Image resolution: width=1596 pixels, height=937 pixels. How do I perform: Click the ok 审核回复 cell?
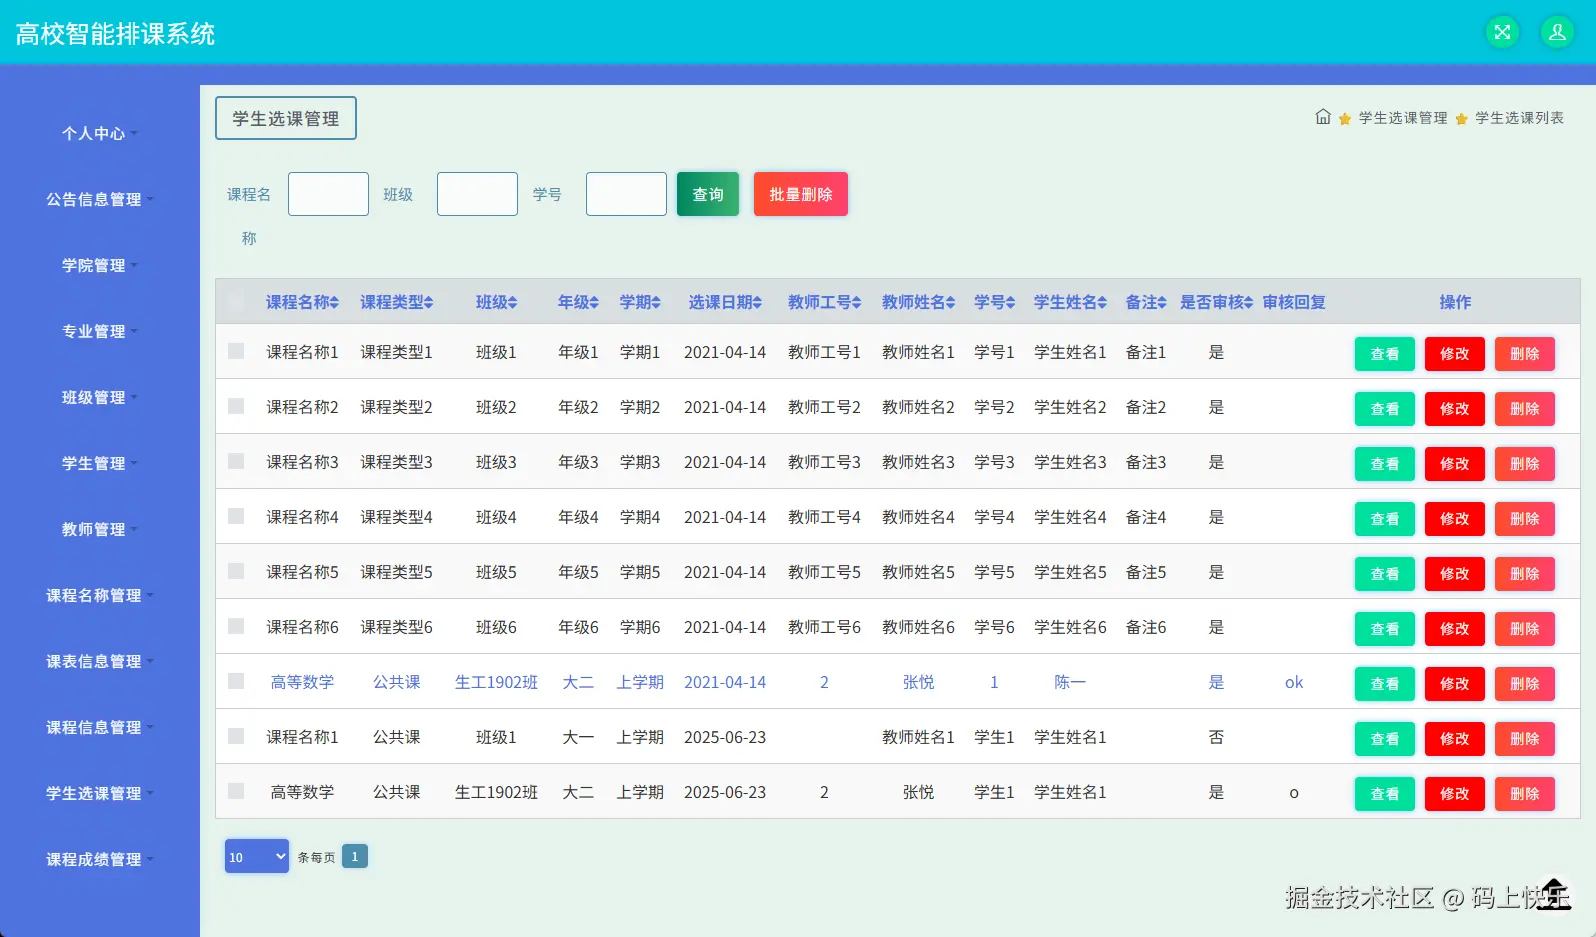[x=1294, y=682]
